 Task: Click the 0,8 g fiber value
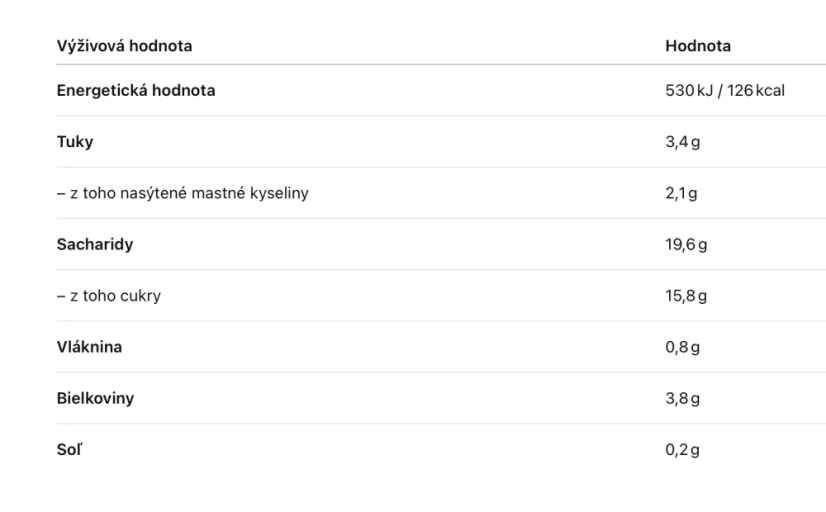(x=683, y=347)
